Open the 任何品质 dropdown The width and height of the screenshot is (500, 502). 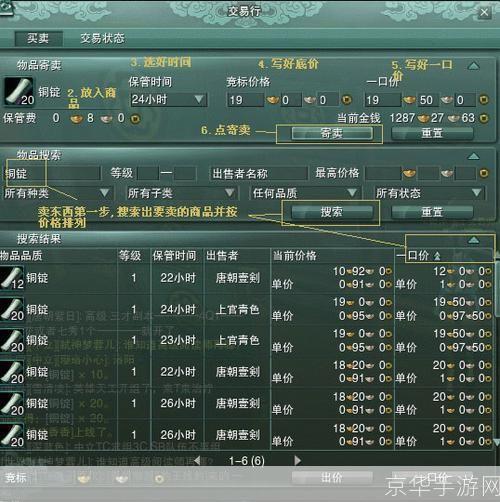(x=305, y=193)
